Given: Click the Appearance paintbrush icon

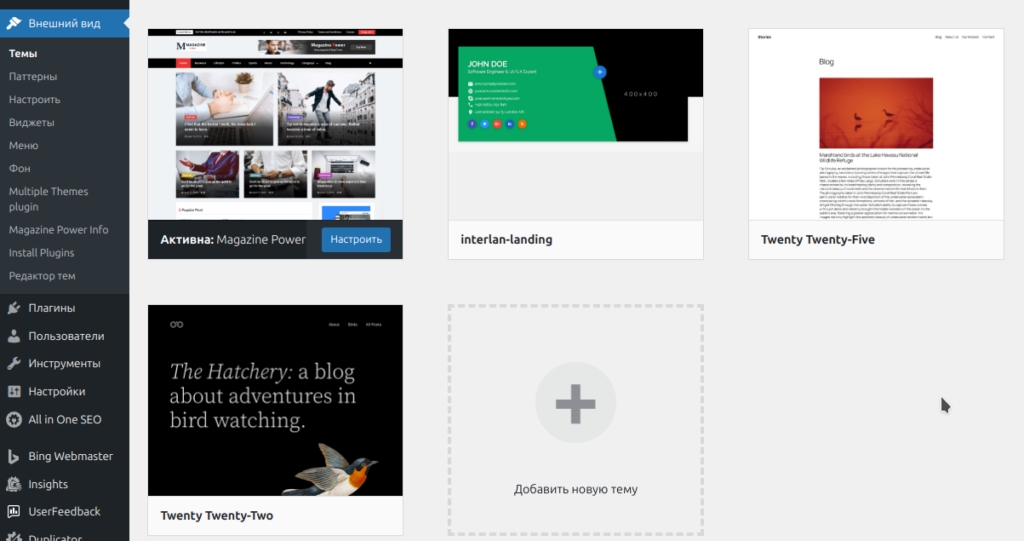Looking at the screenshot, I should tap(14, 22).
